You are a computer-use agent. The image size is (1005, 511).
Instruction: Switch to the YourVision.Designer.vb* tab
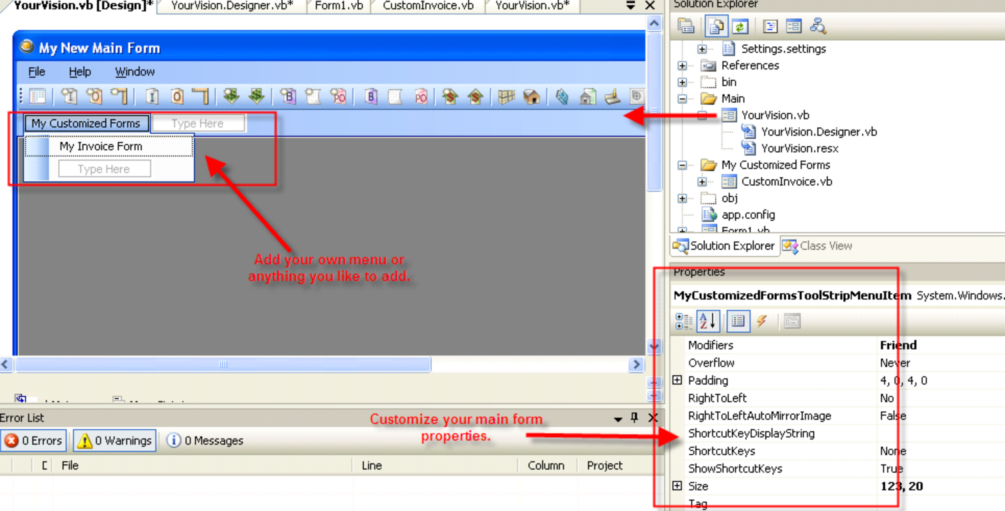232,6
